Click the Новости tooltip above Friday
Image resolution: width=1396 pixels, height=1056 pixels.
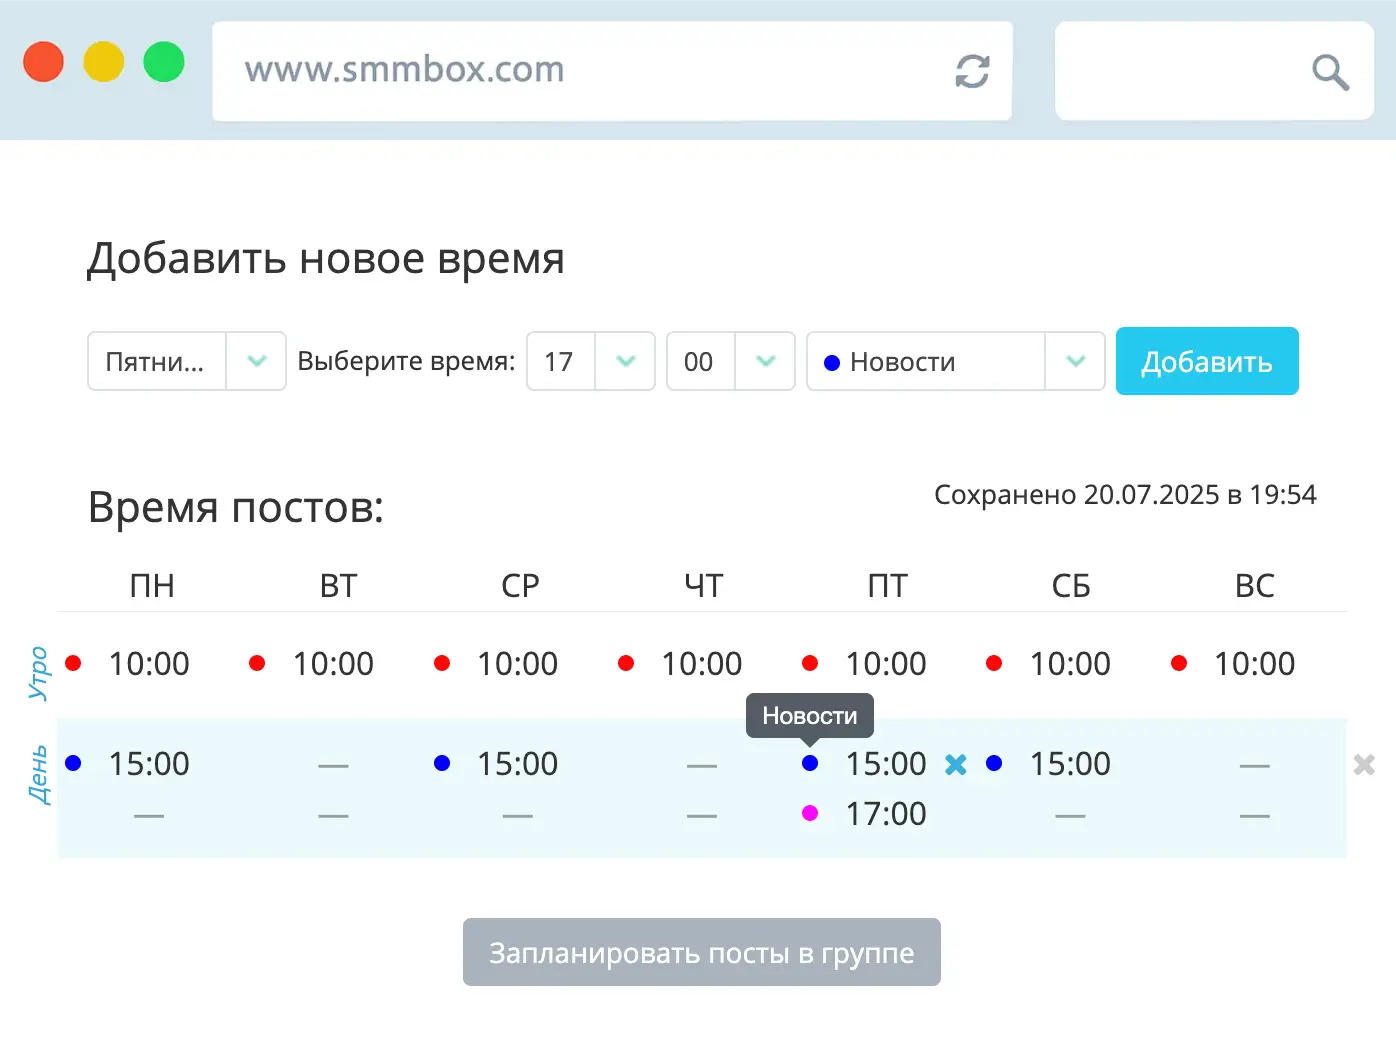(x=810, y=715)
